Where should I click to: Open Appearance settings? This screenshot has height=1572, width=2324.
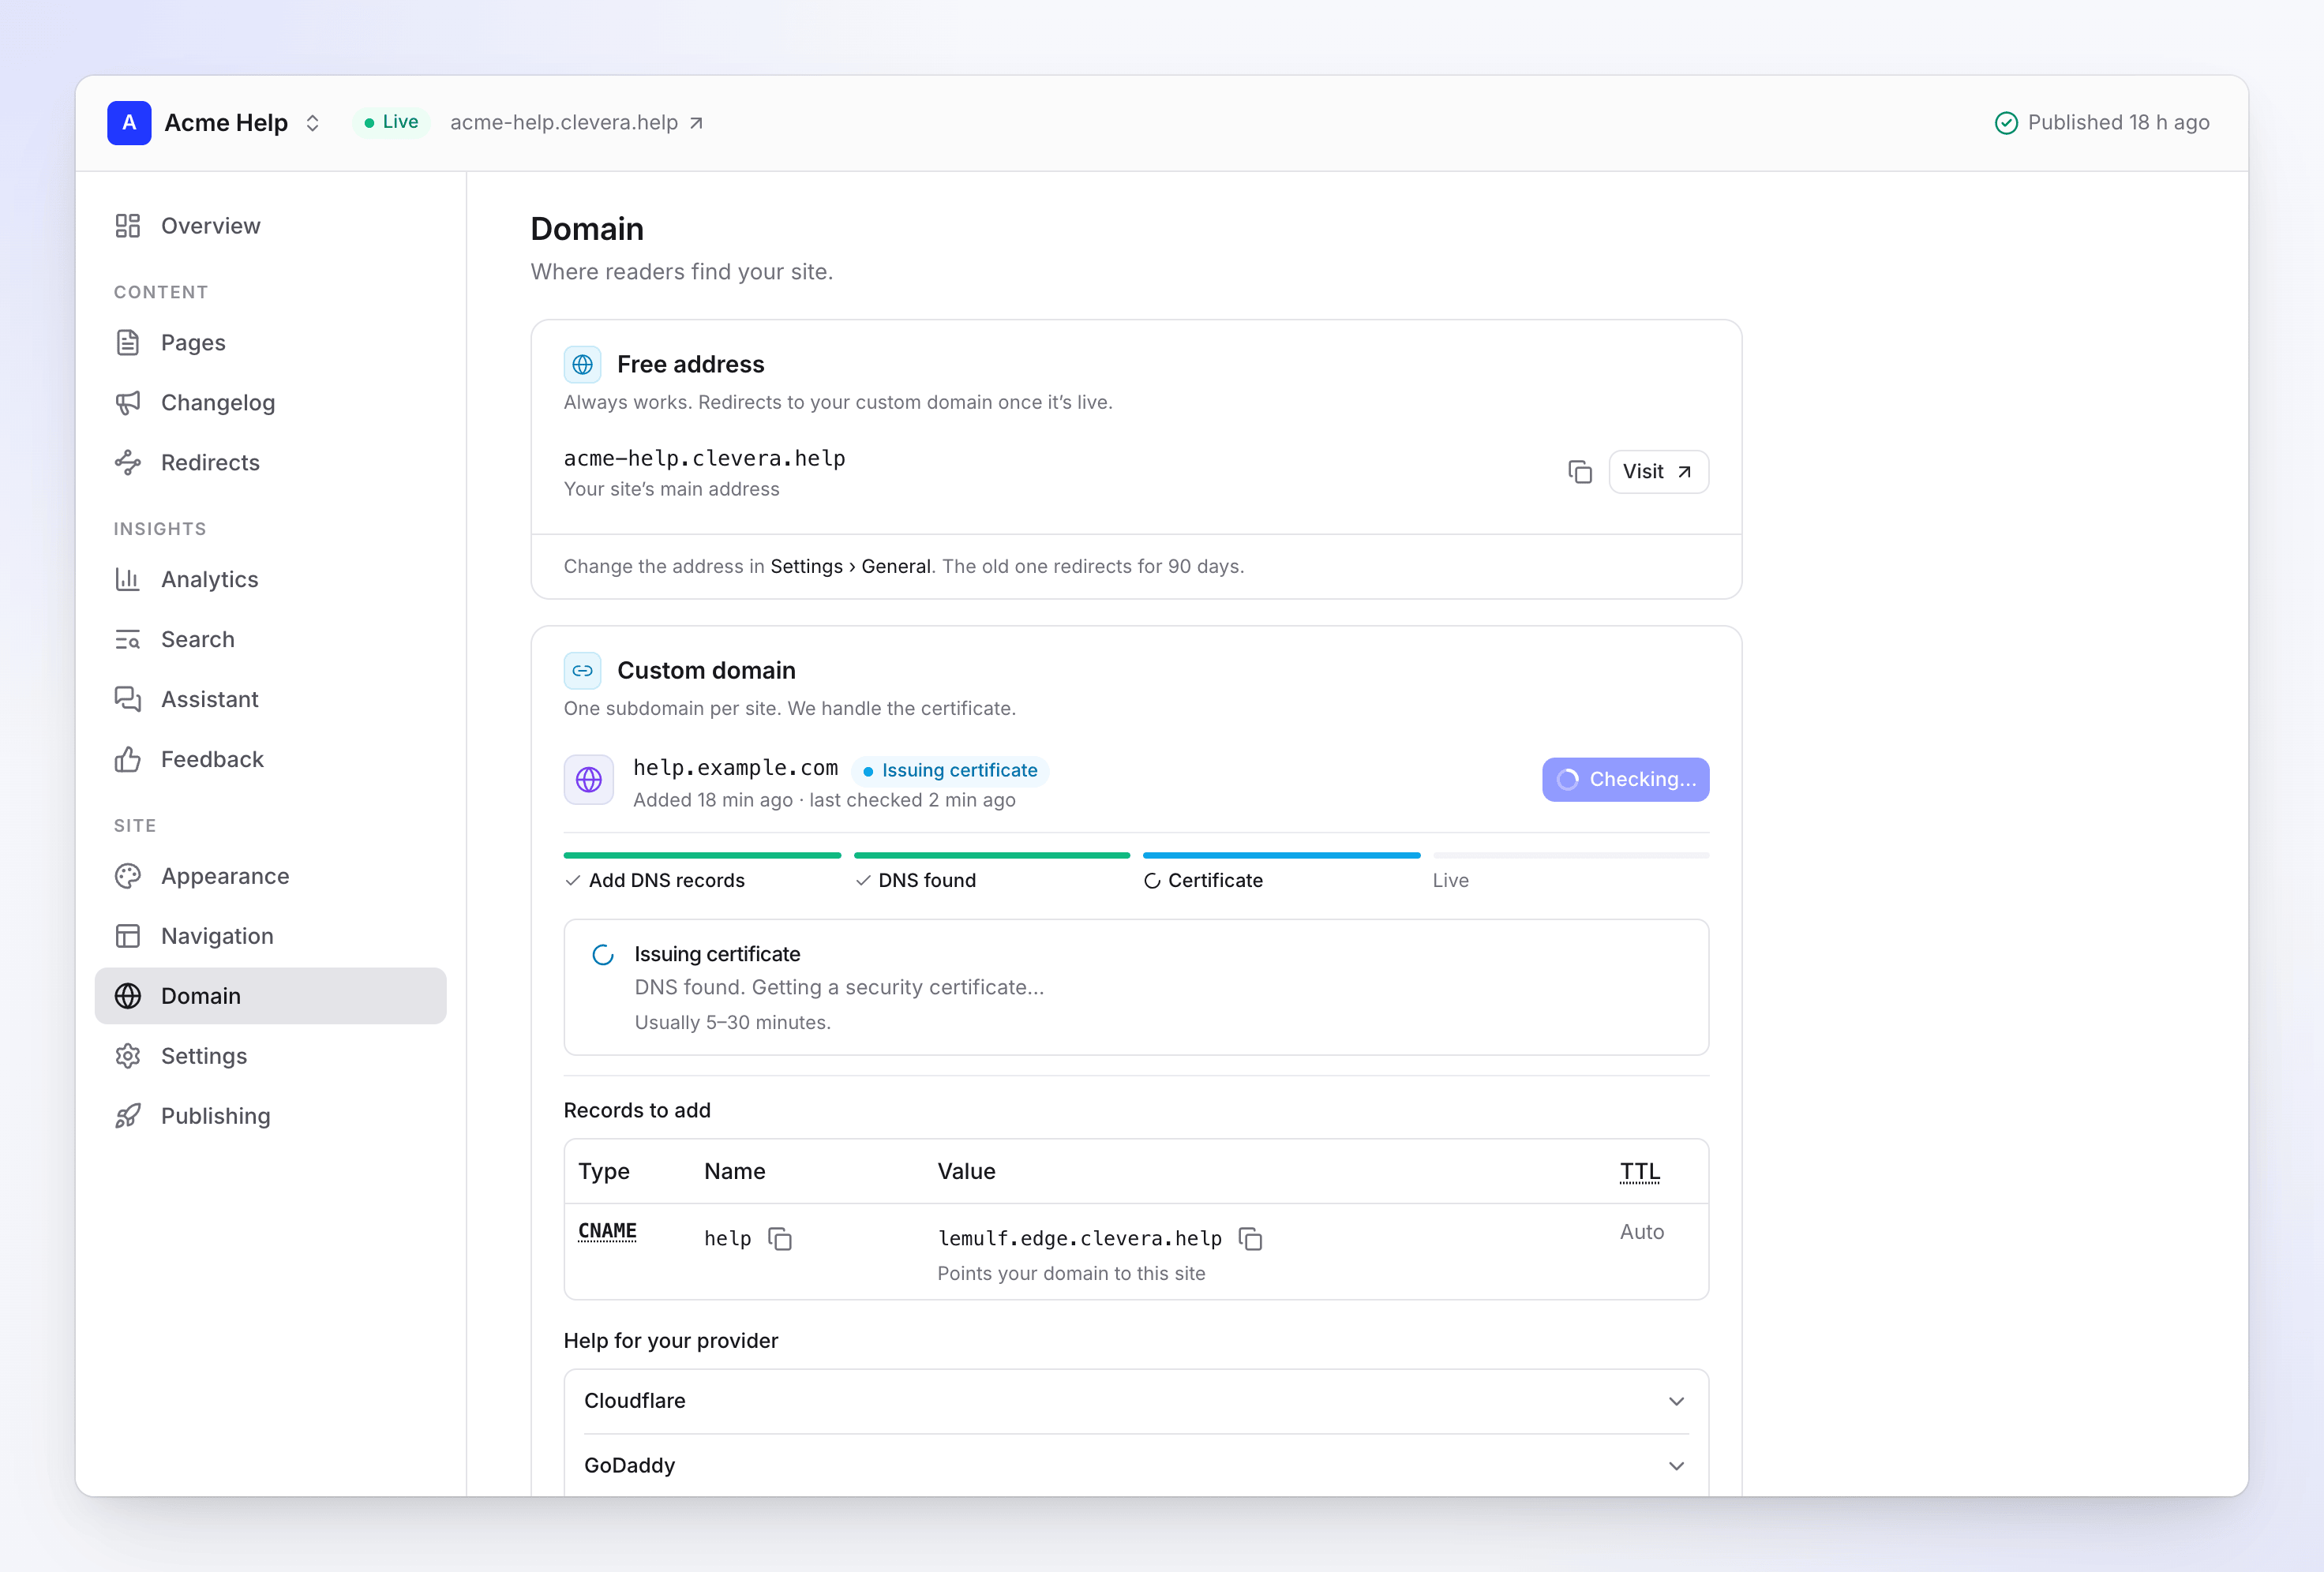[271, 877]
